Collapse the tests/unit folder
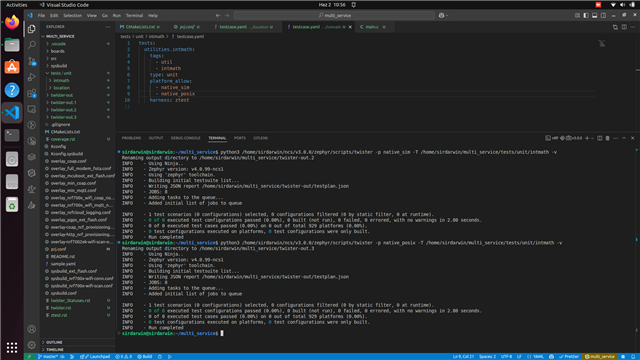Image resolution: width=640 pixels, height=360 pixels. pyautogui.click(x=77, y=73)
